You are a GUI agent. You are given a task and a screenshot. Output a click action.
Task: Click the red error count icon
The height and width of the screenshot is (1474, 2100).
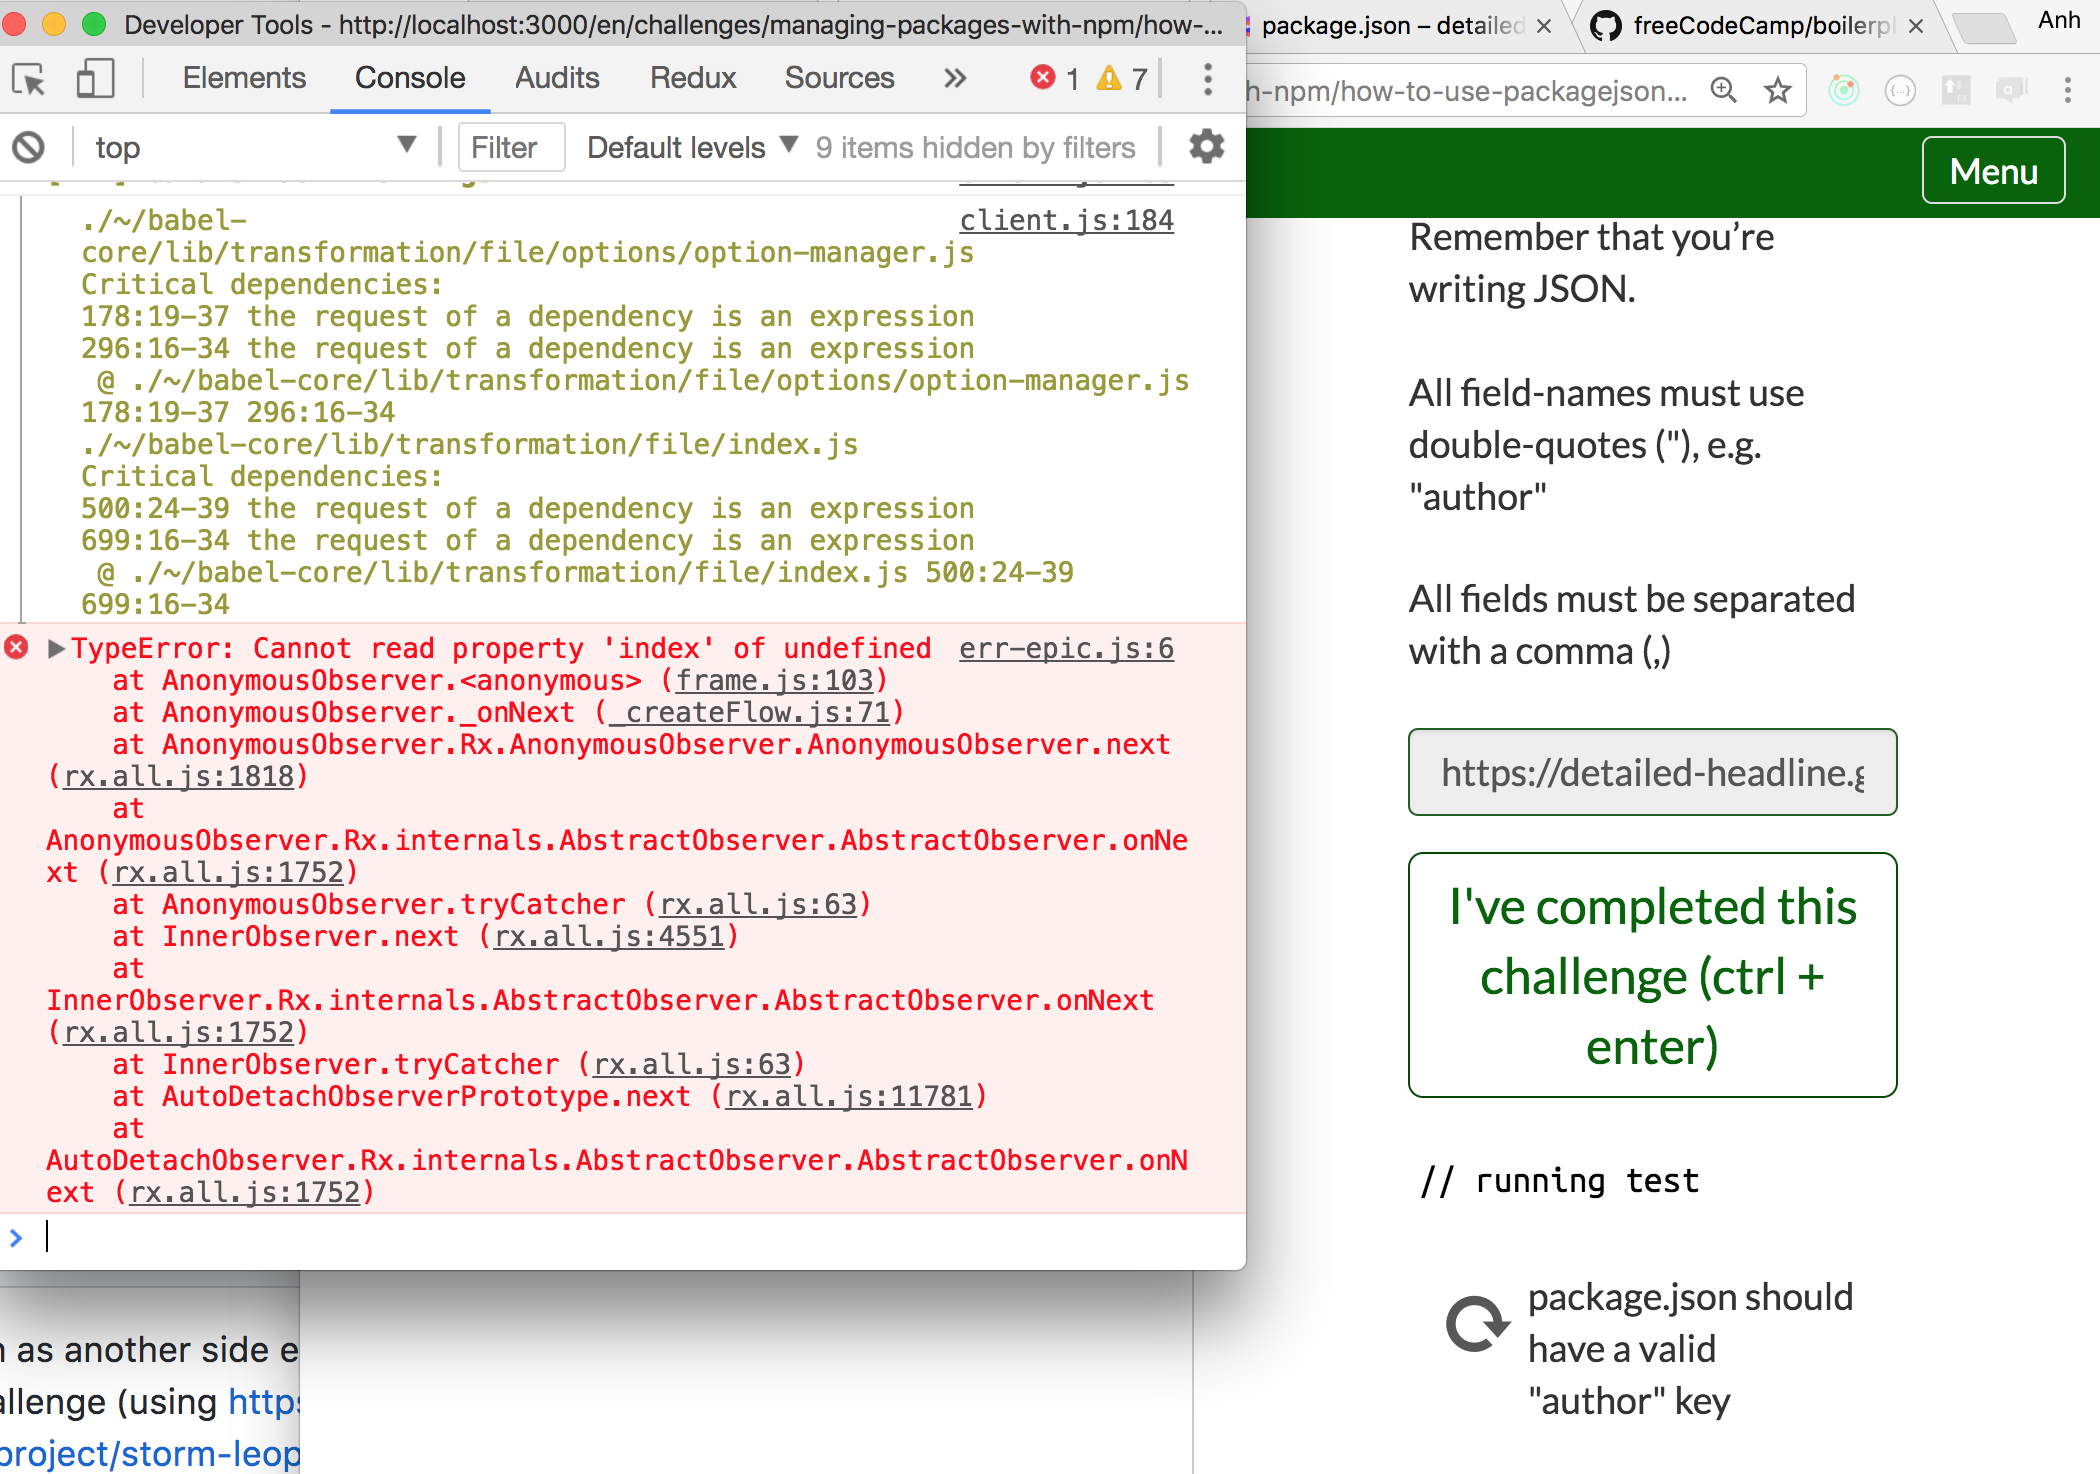(x=1043, y=78)
